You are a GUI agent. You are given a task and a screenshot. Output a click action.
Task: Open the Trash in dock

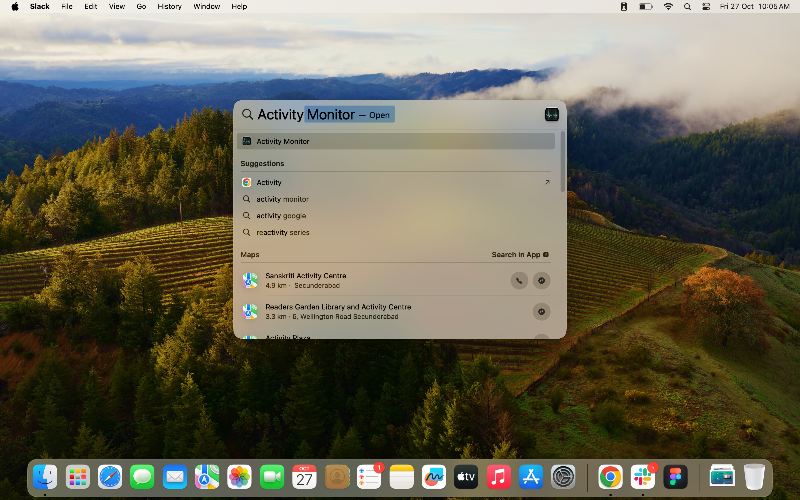click(x=754, y=477)
